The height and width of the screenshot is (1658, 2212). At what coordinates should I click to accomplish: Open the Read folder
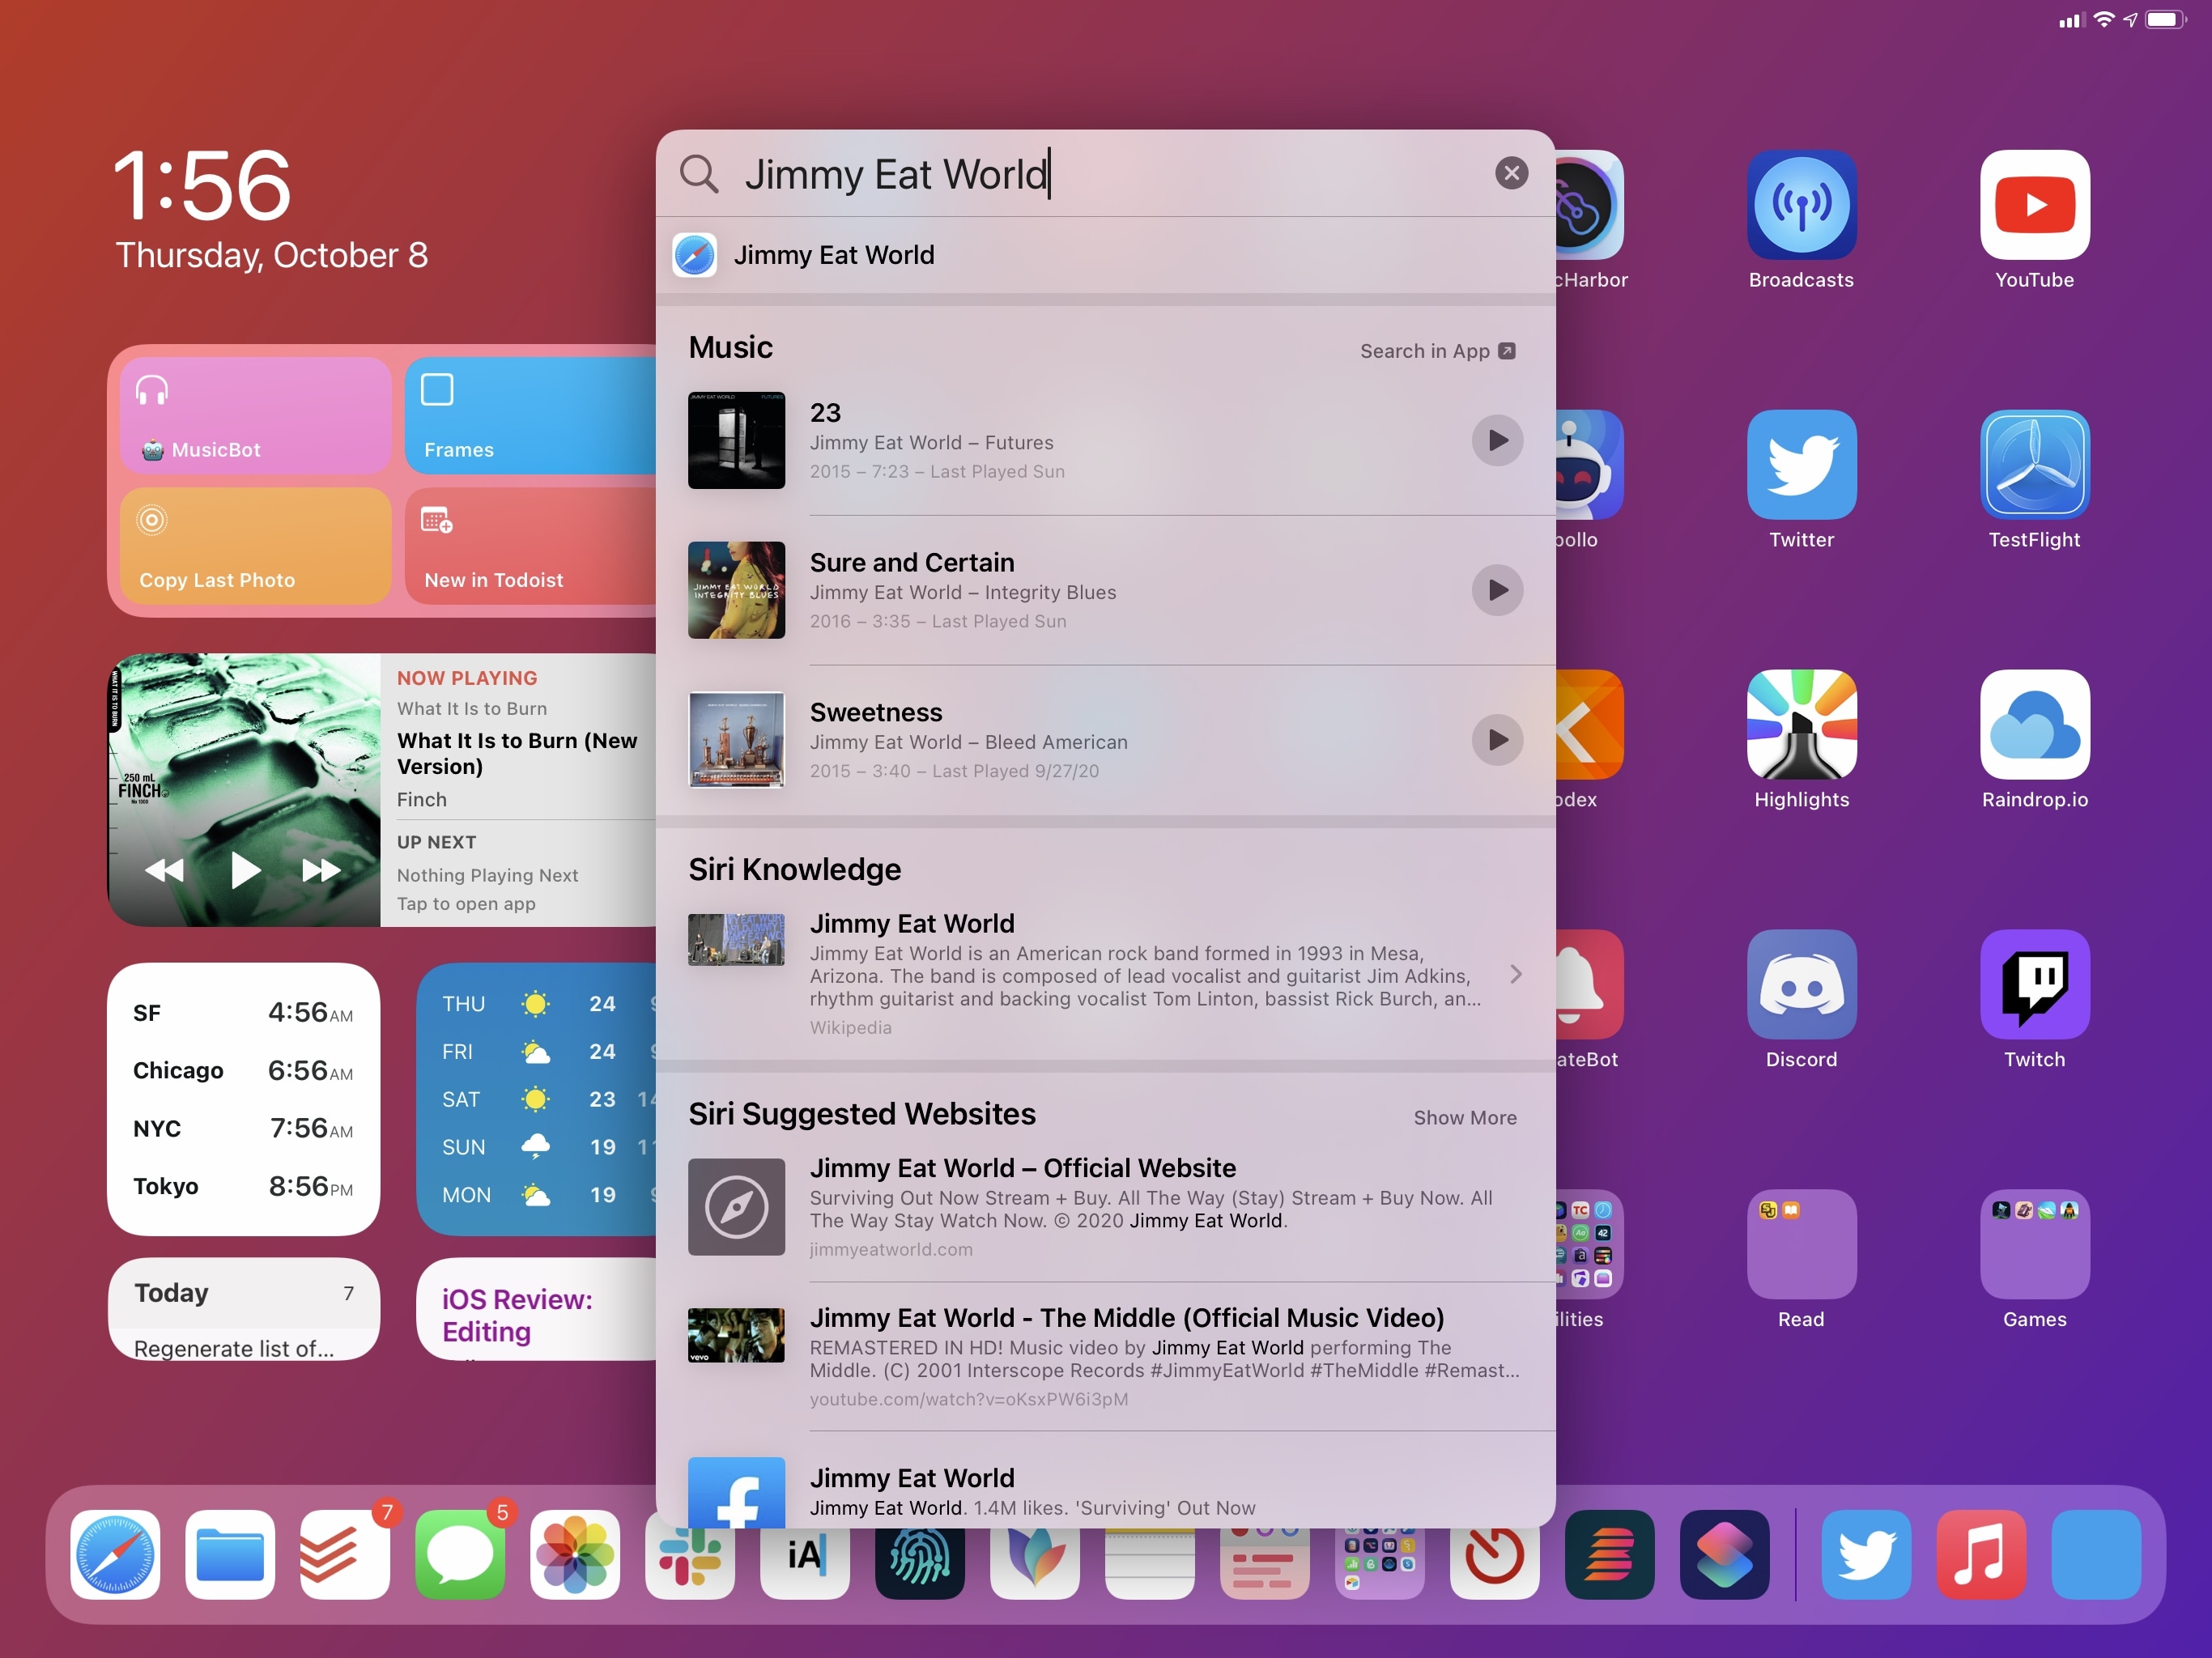click(x=1801, y=1245)
